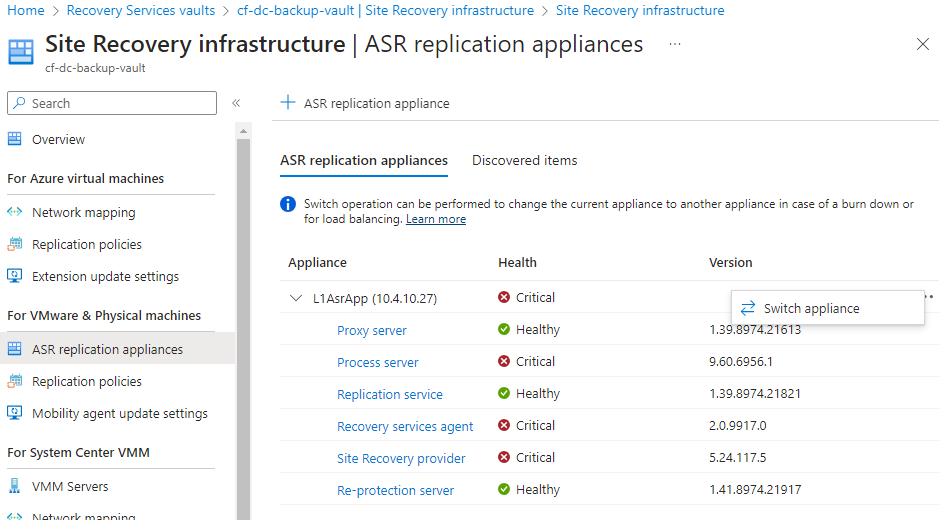
Task: Click version value 5.24.117.5
Action: coord(738,457)
